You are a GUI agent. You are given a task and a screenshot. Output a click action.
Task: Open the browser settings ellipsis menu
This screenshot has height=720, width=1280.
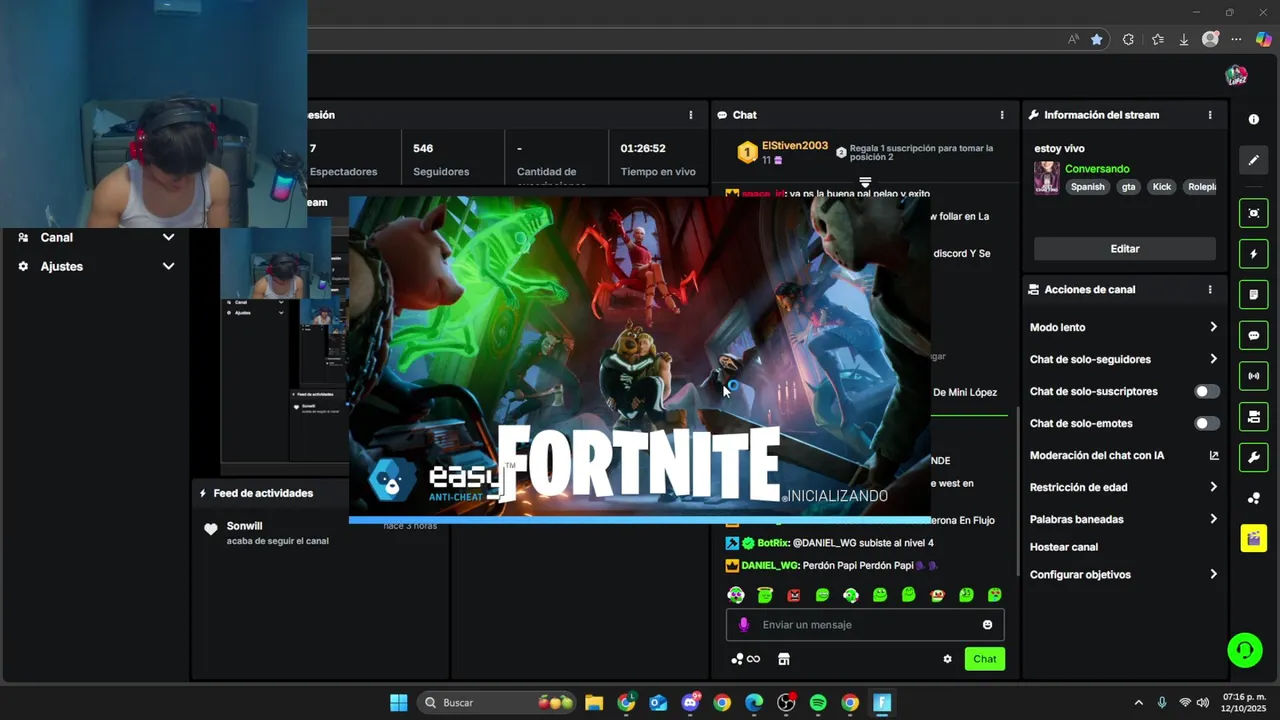1236,39
